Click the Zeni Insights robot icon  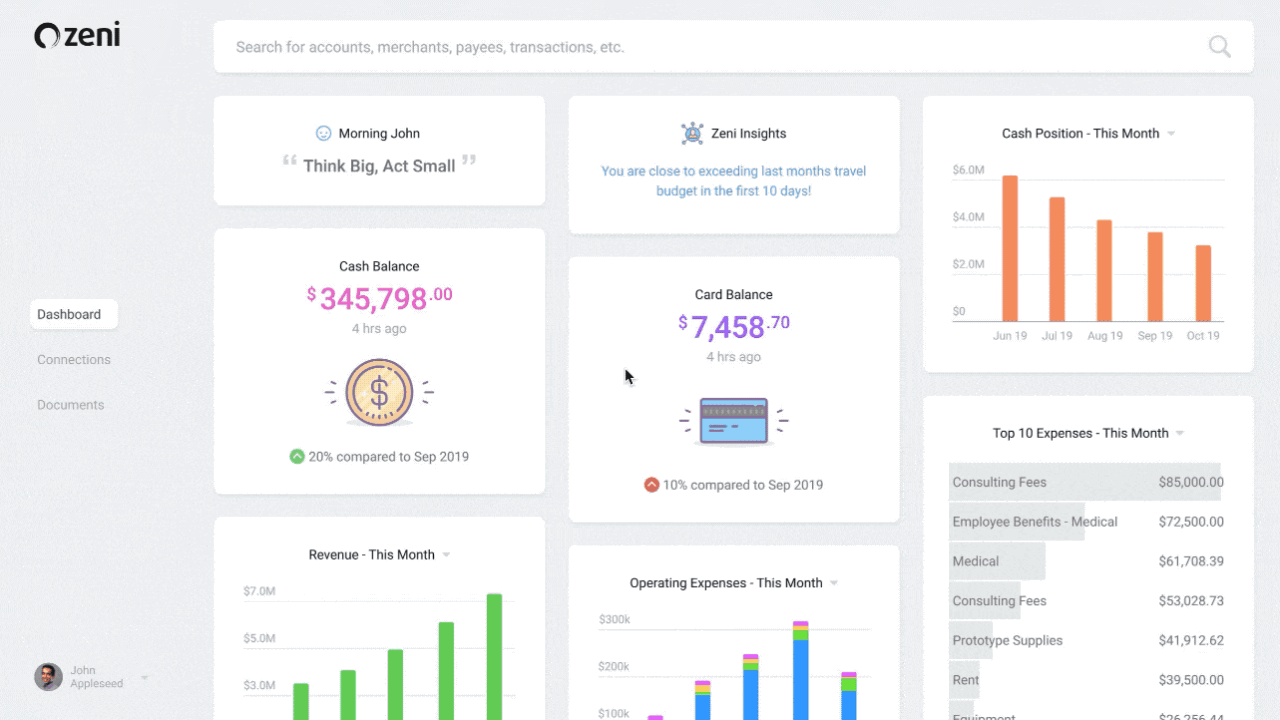[x=692, y=133]
